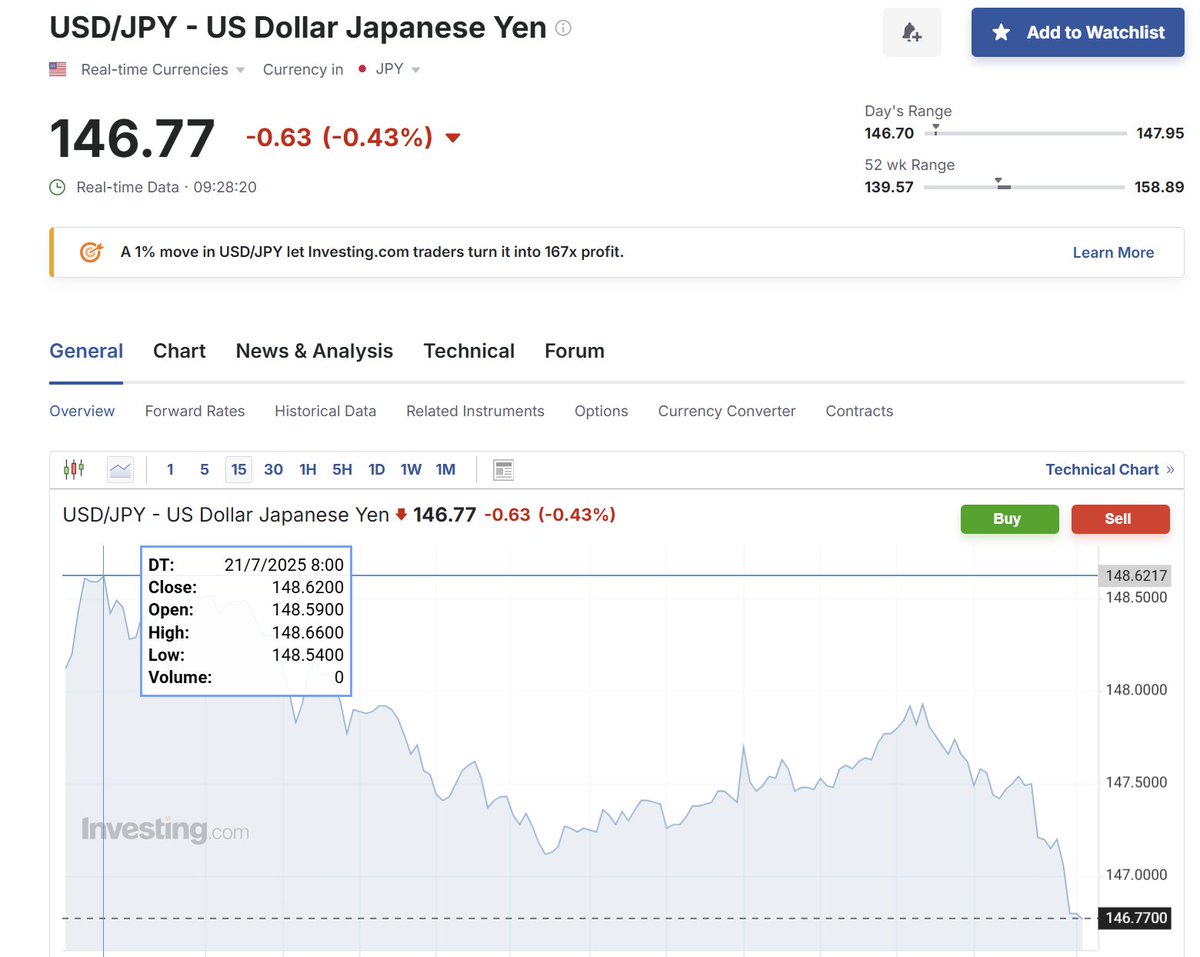The width and height of the screenshot is (1200, 957).
Task: Choose the 5H chart interval
Action: (x=342, y=469)
